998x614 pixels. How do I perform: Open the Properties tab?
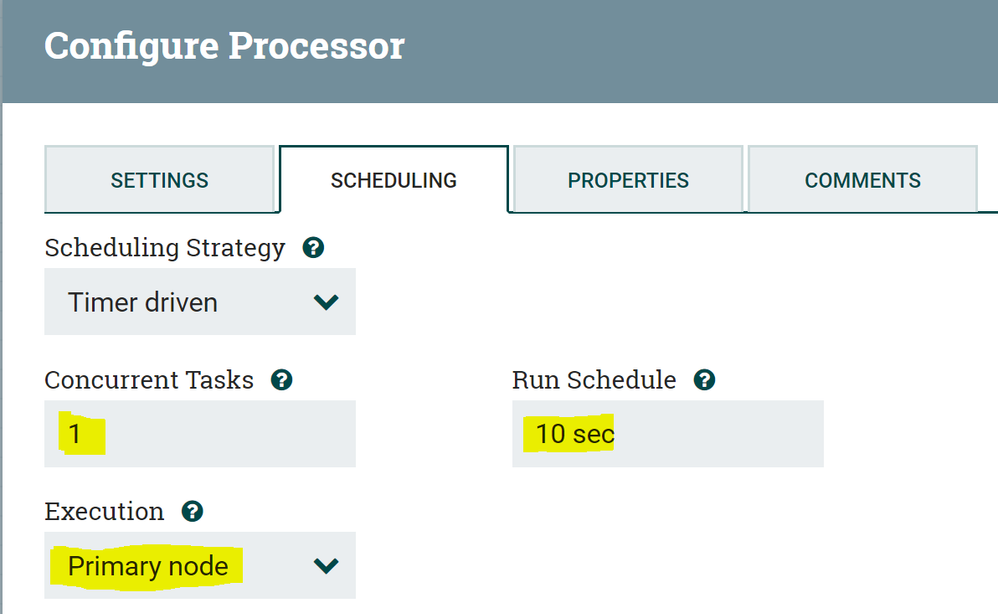click(628, 180)
